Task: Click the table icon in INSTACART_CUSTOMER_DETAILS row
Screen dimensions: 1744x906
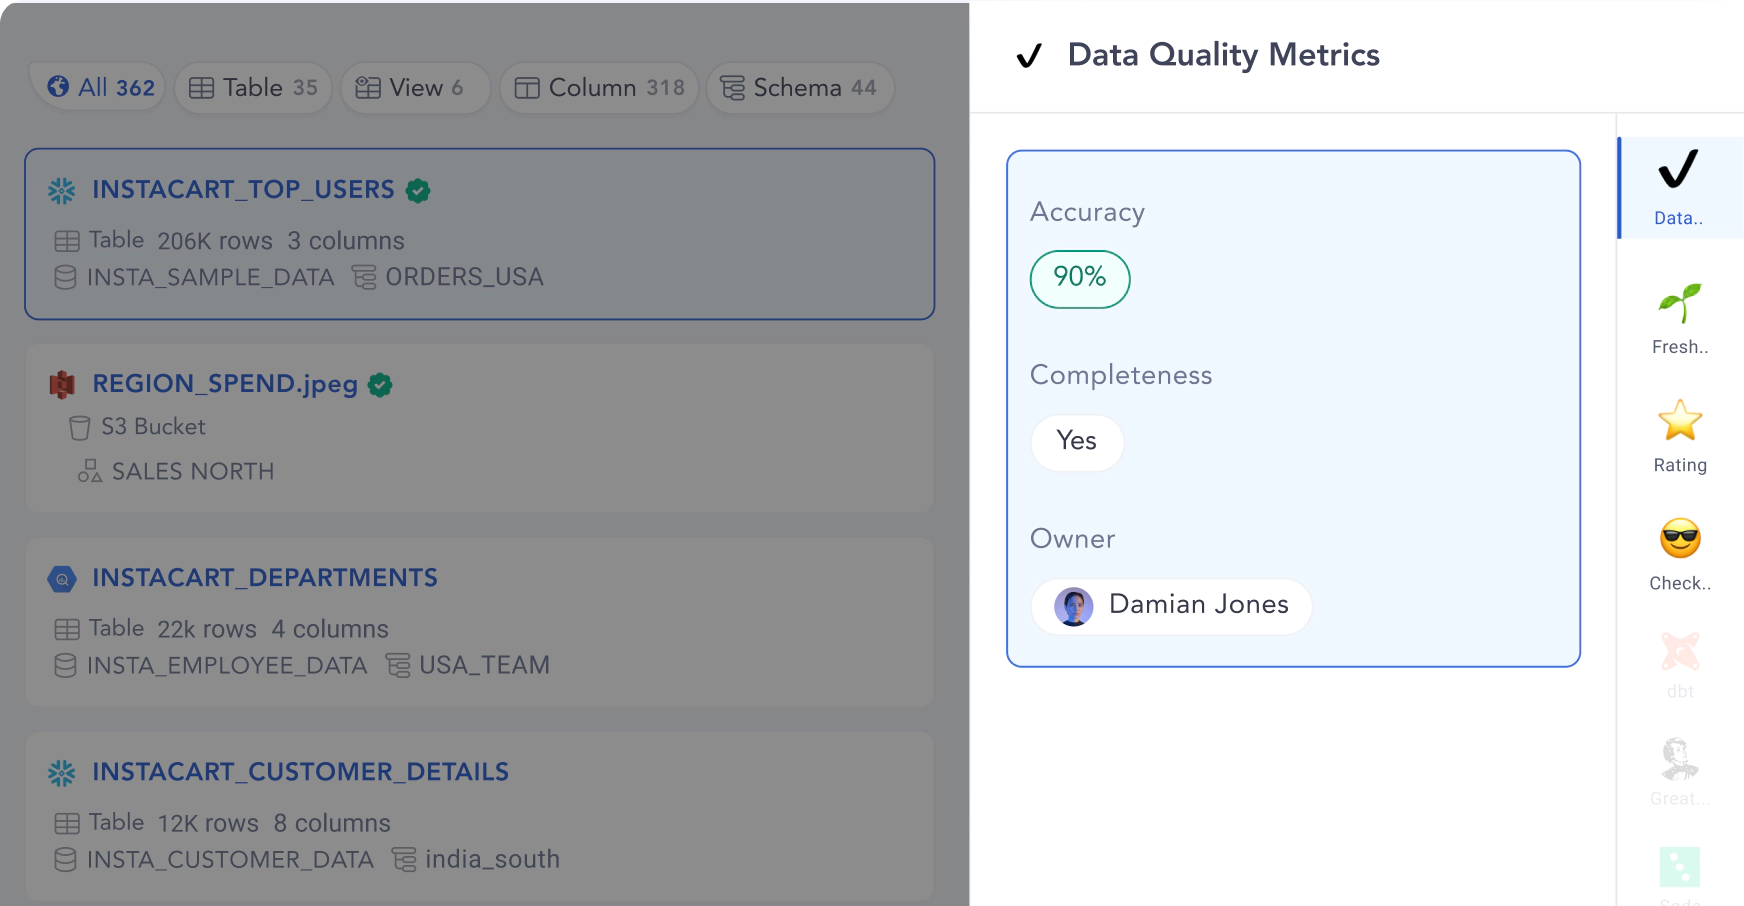Action: coord(67,823)
